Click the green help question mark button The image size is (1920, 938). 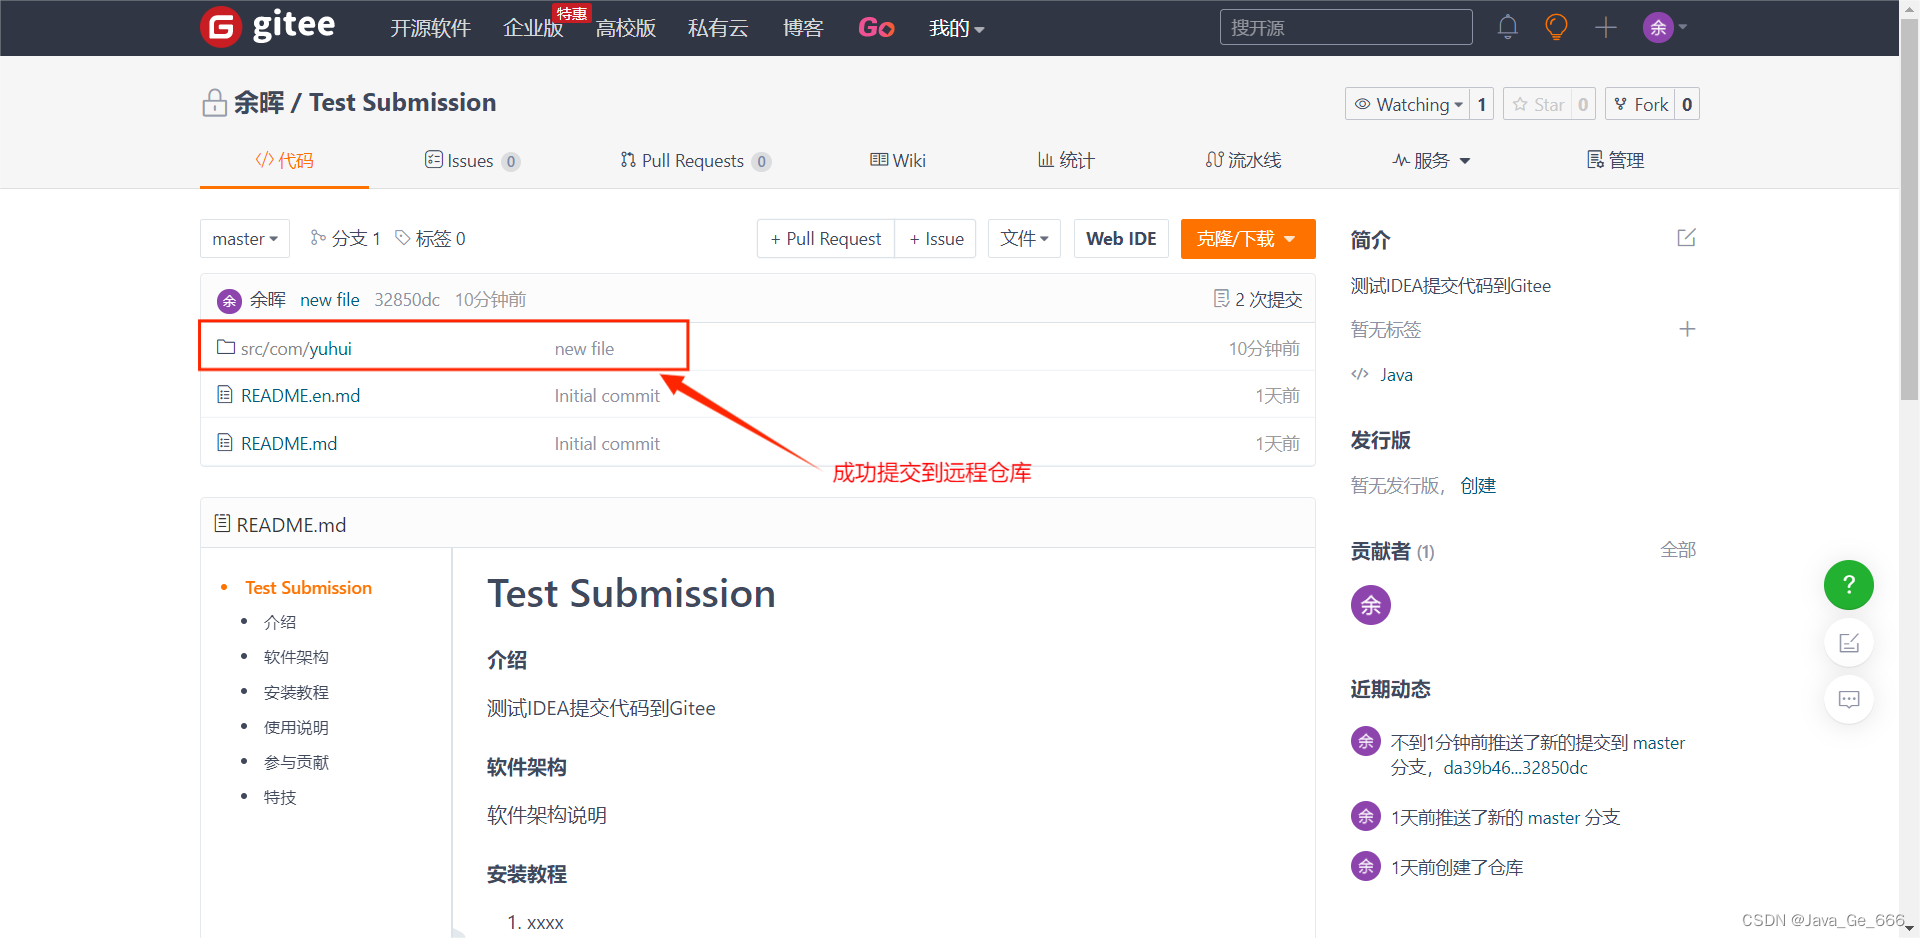[1848, 585]
